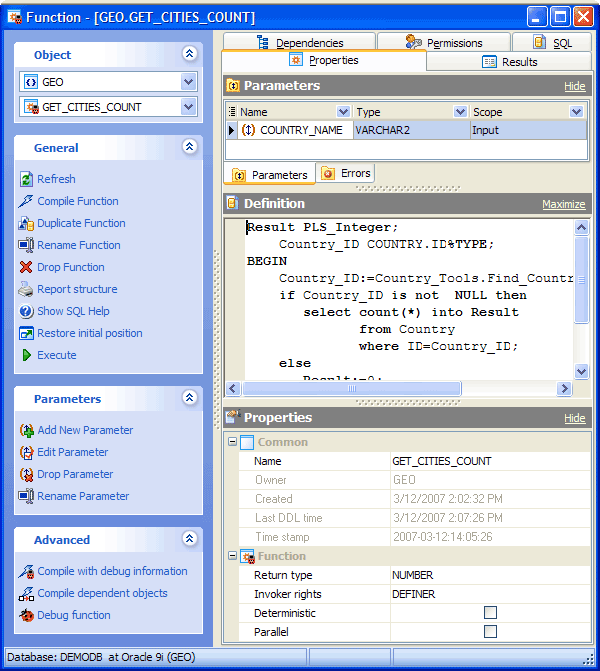The image size is (600, 671).
Task: Click the definition vertical scrollbar thumb
Action: coord(581,280)
